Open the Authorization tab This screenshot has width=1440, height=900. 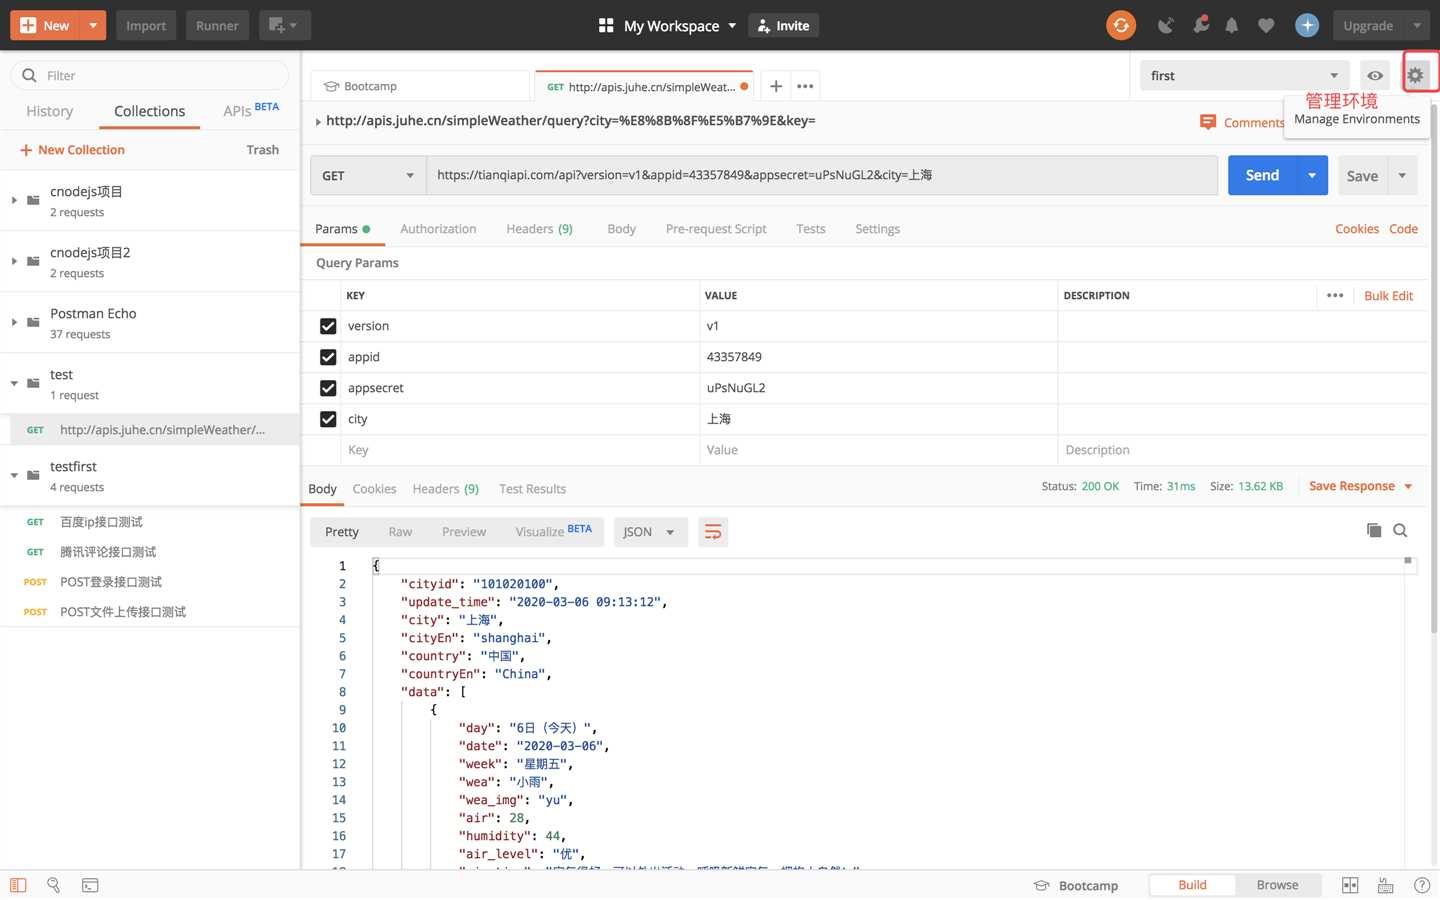[438, 229]
